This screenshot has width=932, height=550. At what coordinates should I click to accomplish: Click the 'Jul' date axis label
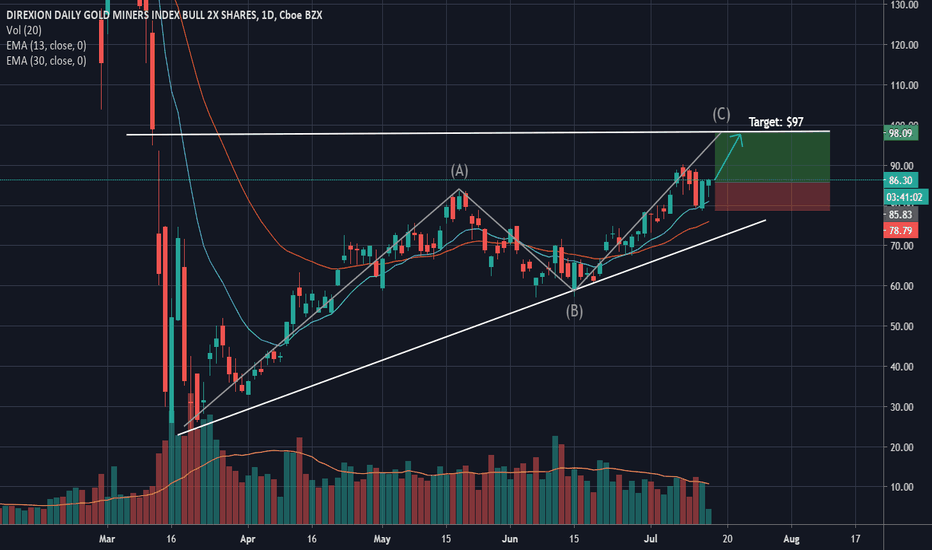tap(651, 539)
